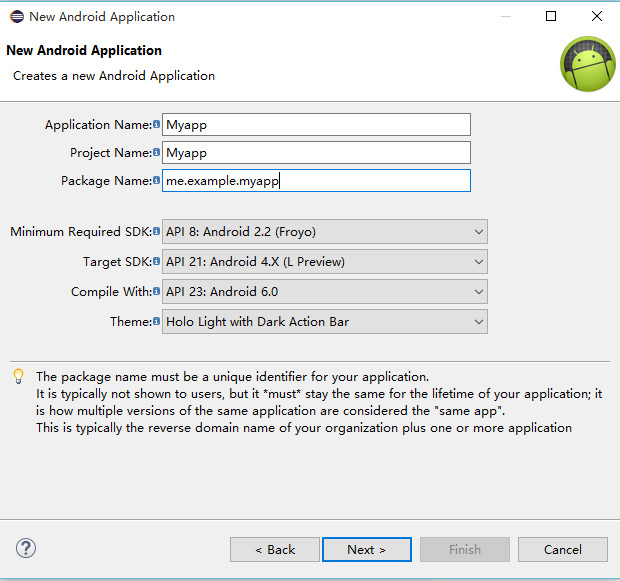620x581 pixels.
Task: Click the Android robot logo
Action: pyautogui.click(x=588, y=64)
